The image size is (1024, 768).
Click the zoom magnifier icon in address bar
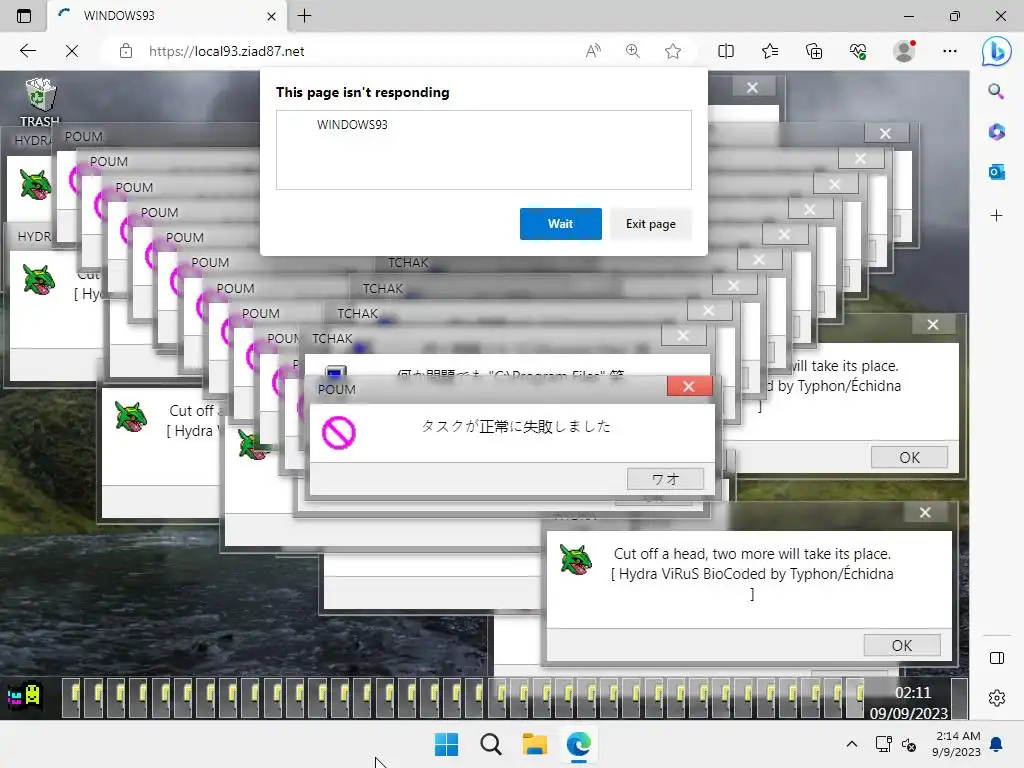pyautogui.click(x=632, y=51)
